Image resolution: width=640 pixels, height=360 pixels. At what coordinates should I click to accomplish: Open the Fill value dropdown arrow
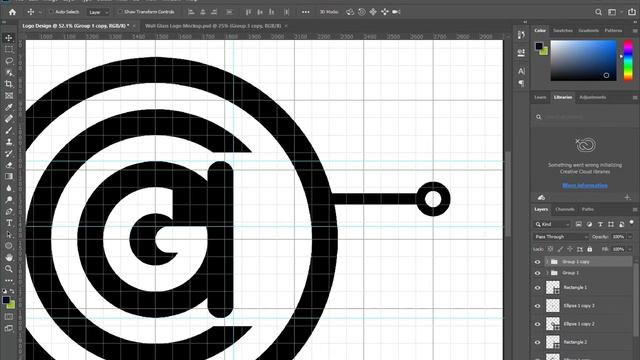[x=630, y=249]
